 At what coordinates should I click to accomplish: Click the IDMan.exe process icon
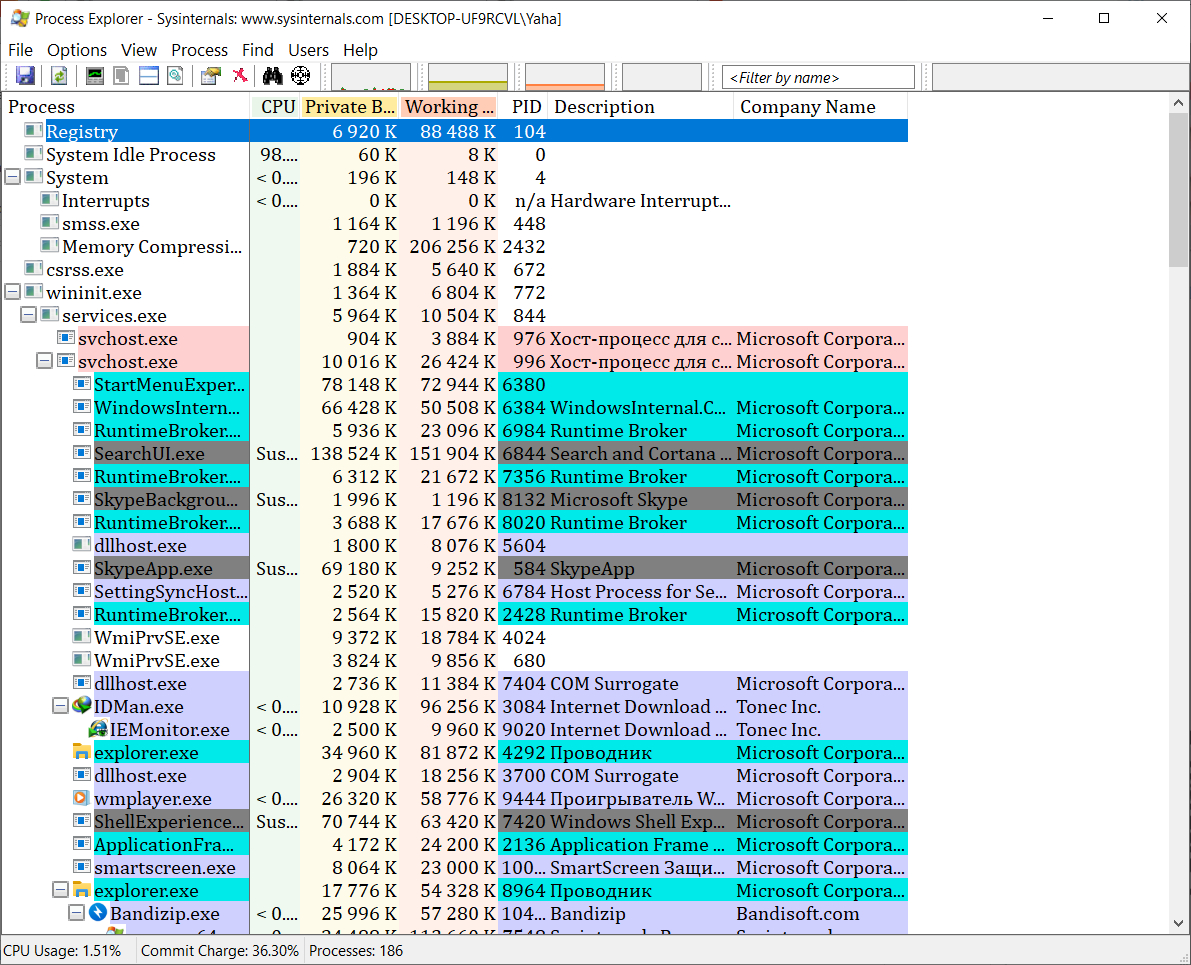pos(81,706)
